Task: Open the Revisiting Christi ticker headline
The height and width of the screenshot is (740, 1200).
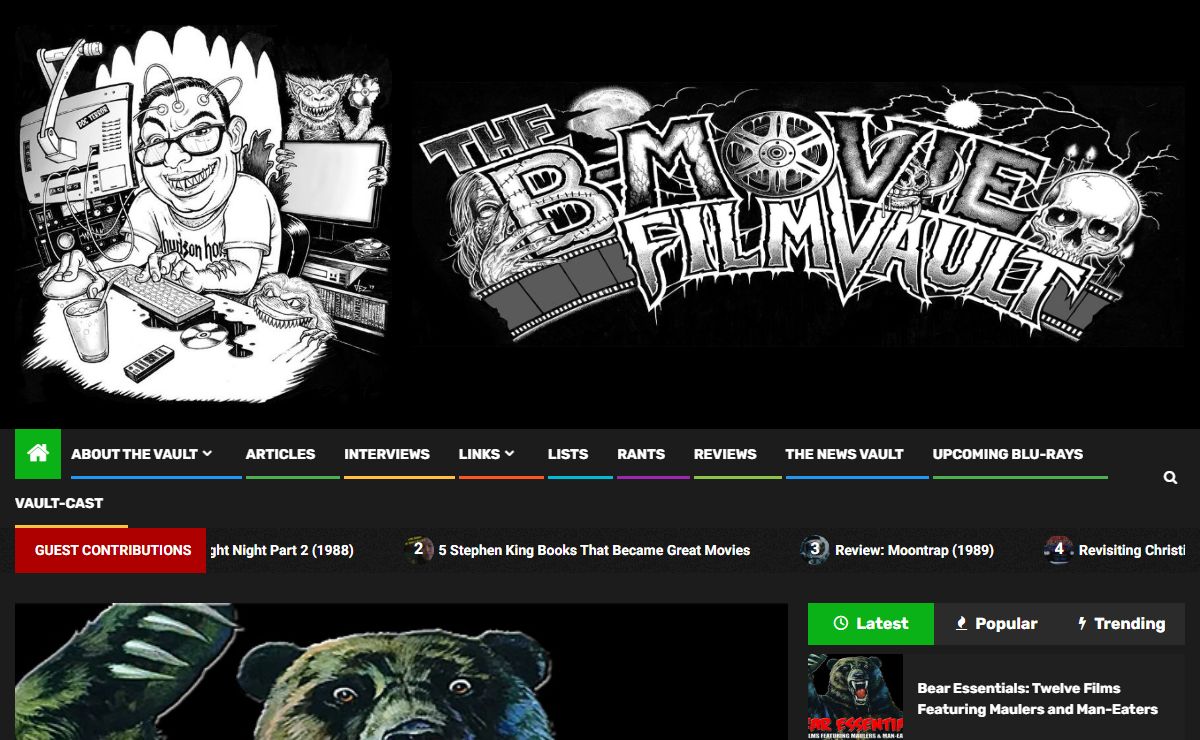Action: pos(1132,550)
